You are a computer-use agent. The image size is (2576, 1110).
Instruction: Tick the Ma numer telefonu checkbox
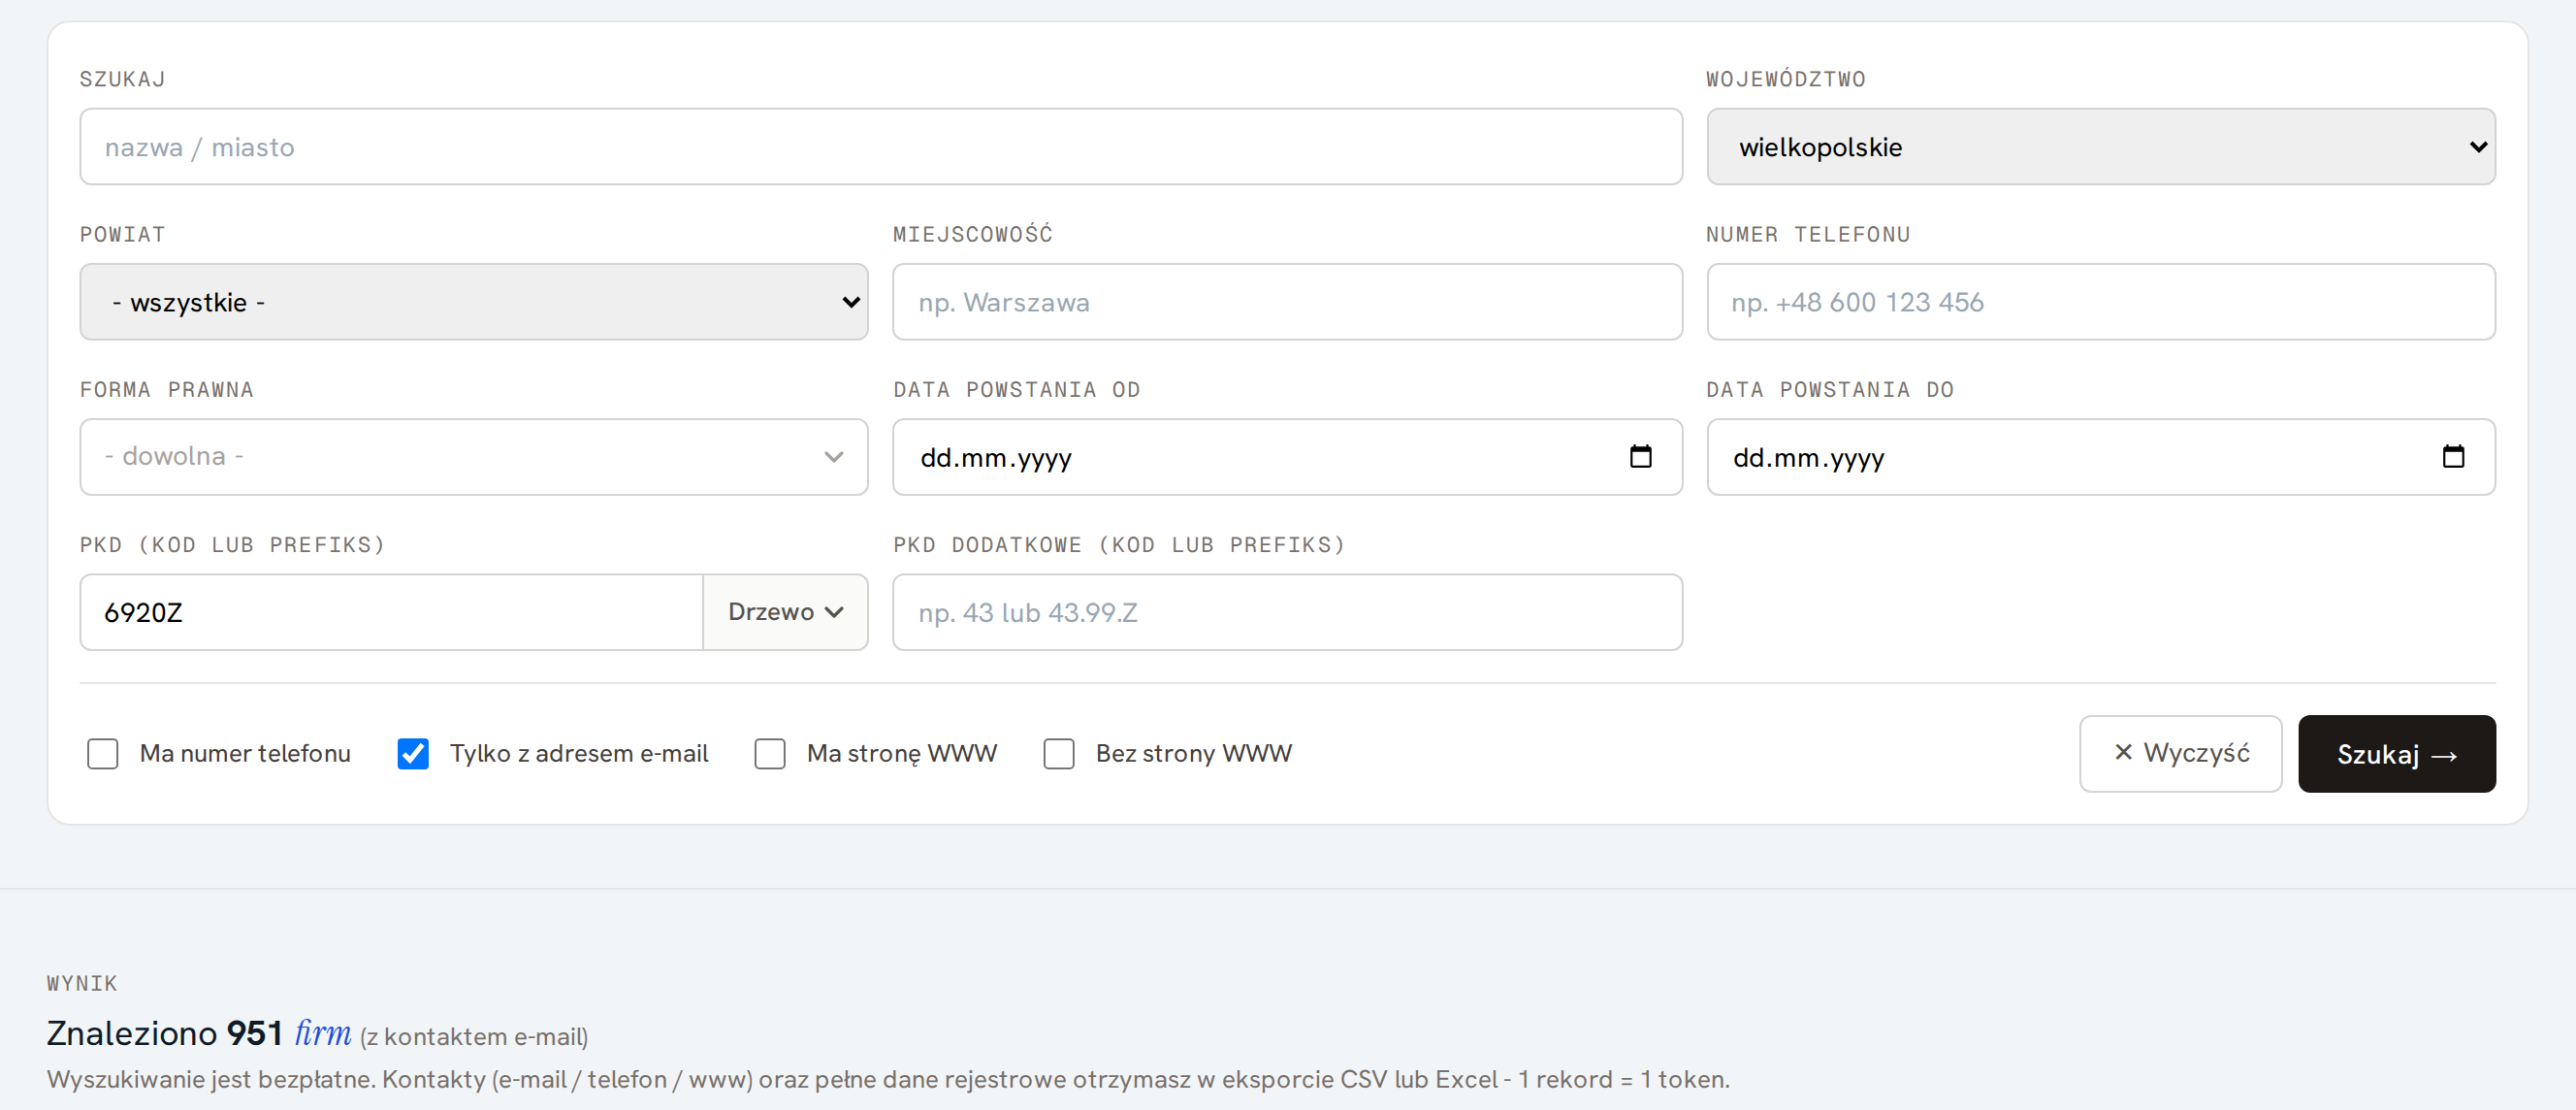[x=103, y=753]
